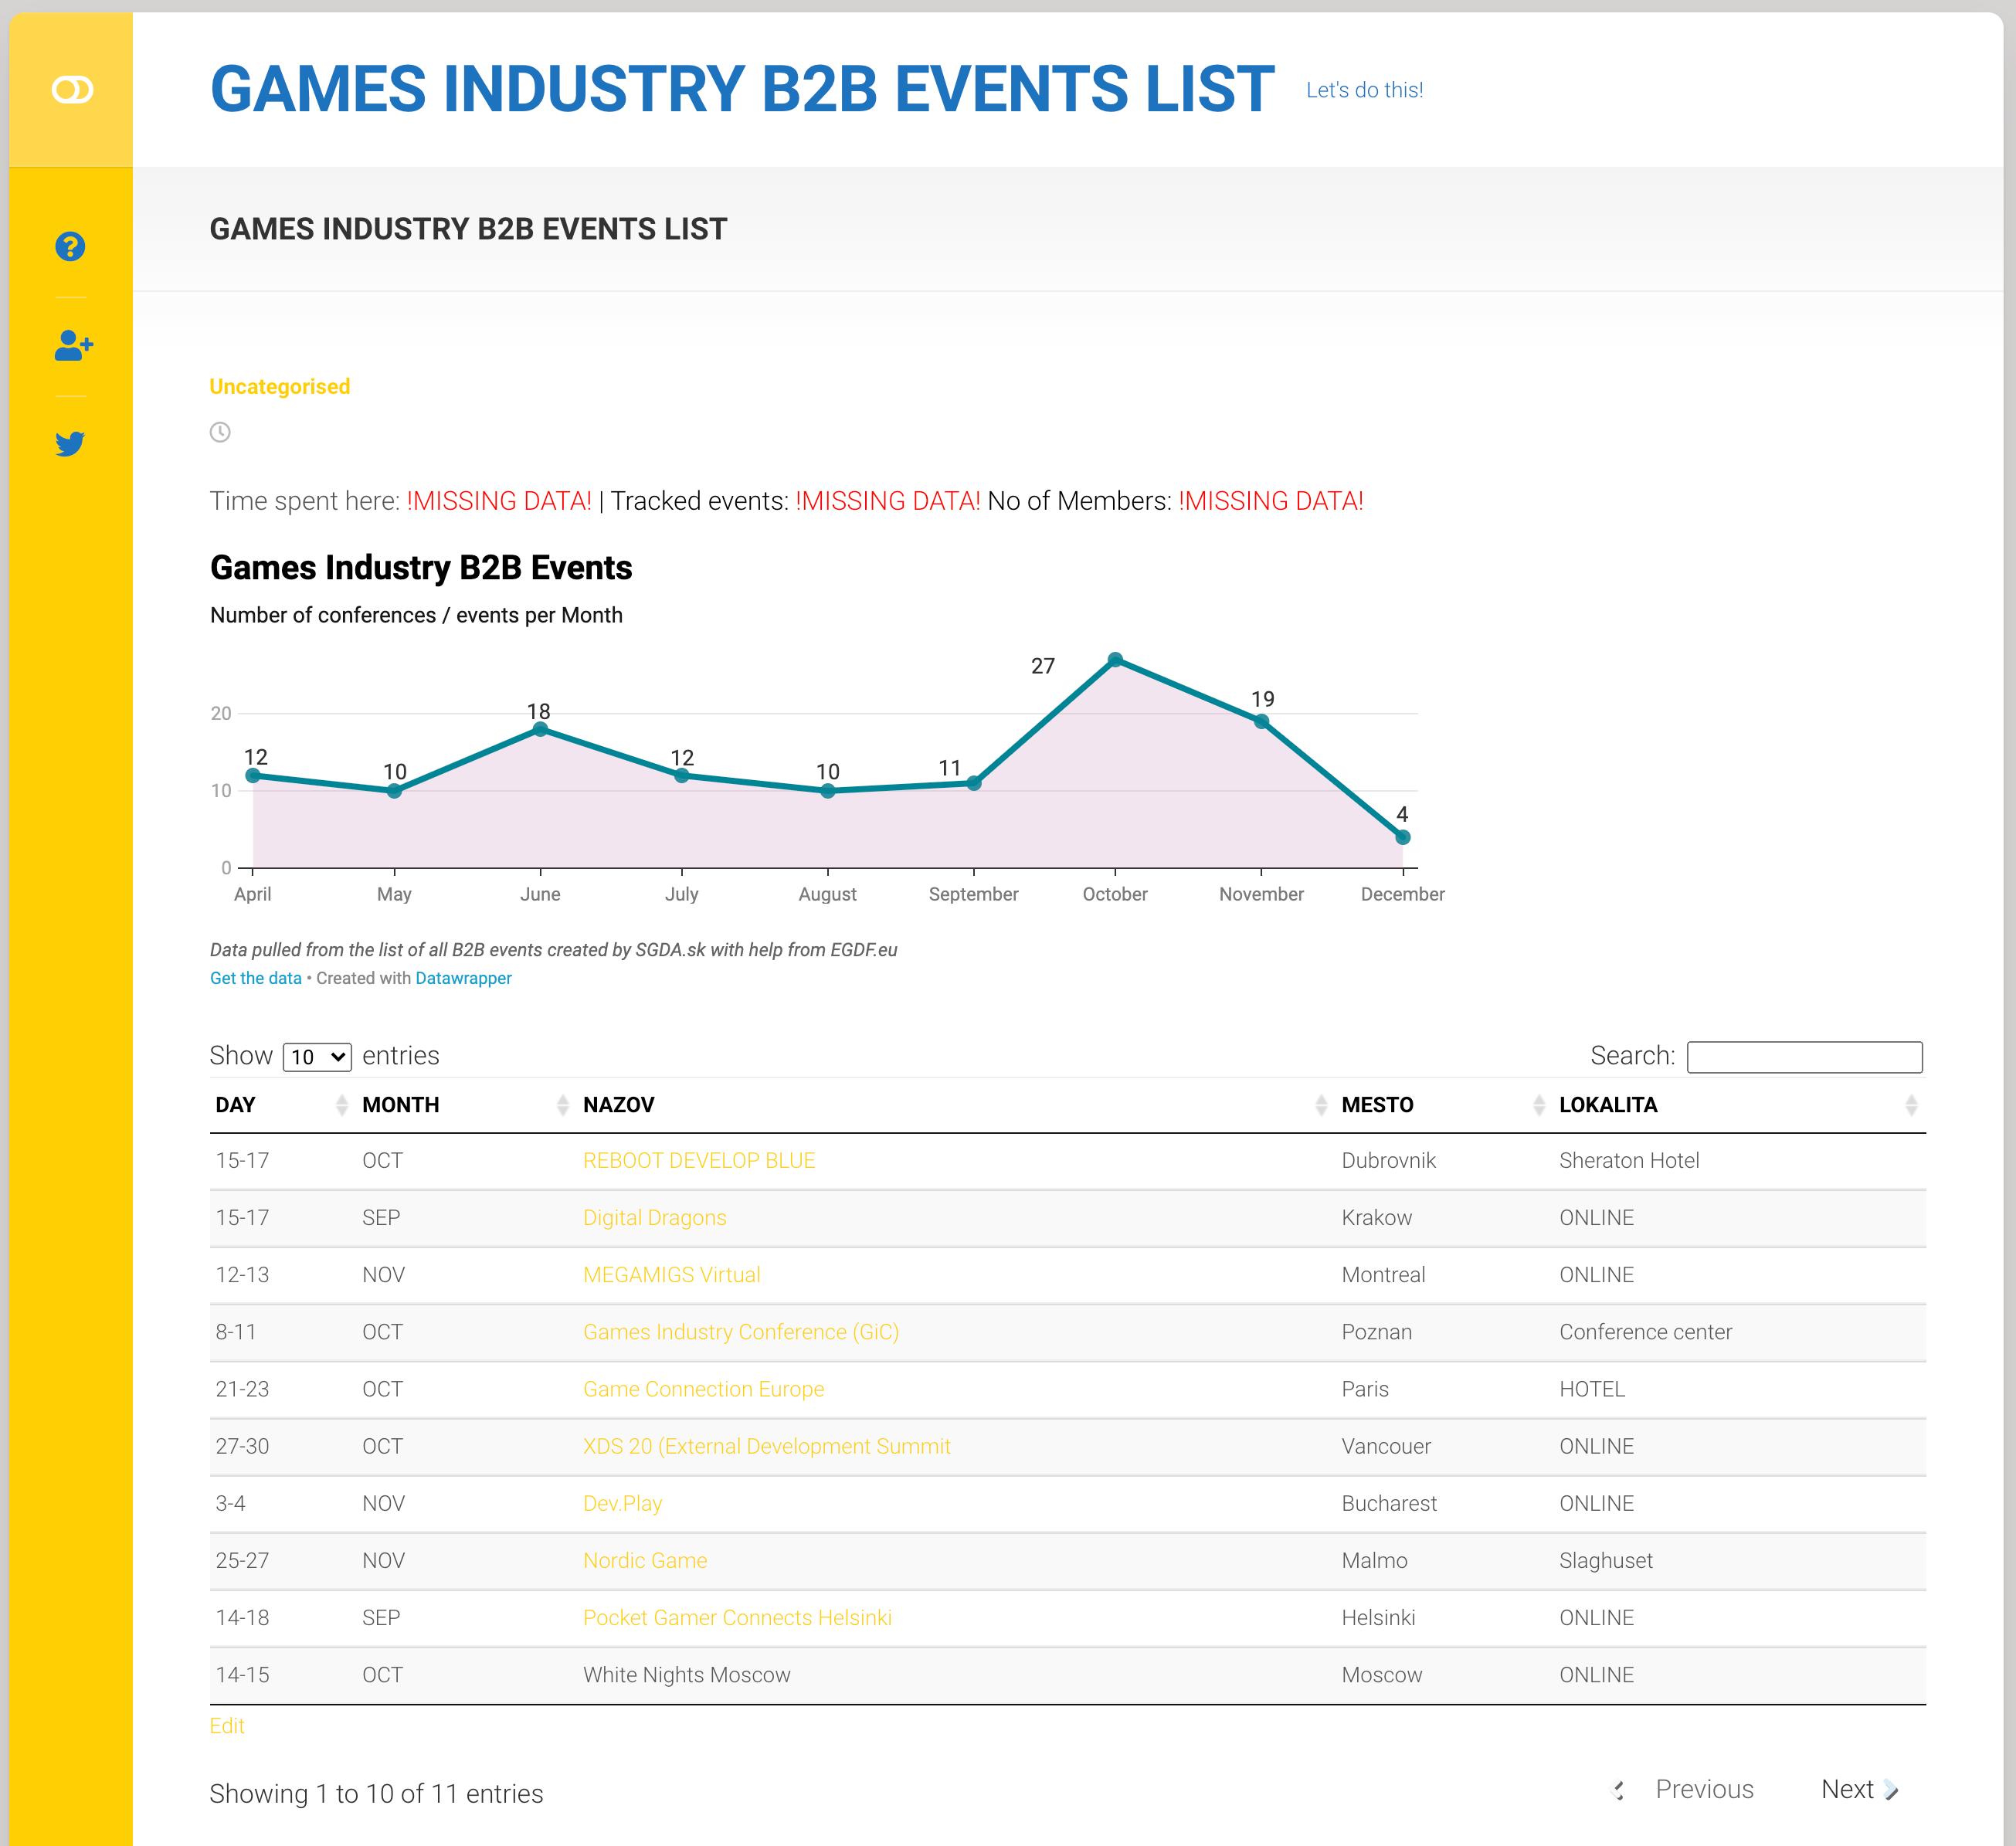Click the Vancouer cell
The image size is (2016, 1846).
(x=1386, y=1446)
